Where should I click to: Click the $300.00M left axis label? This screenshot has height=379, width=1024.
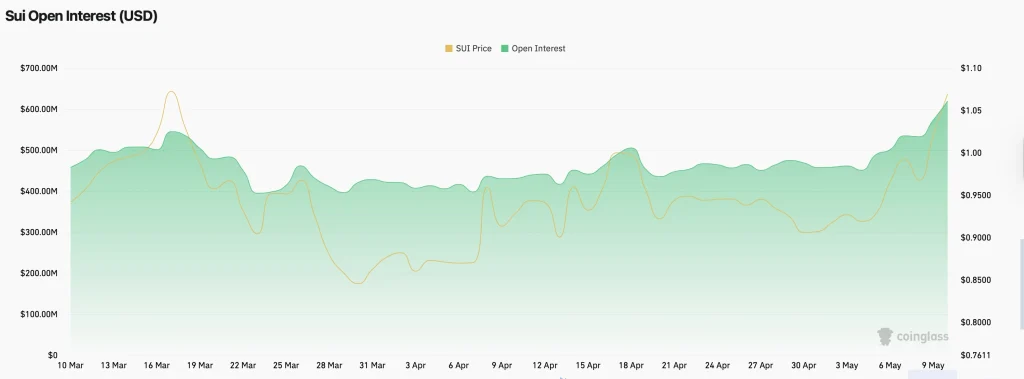click(39, 232)
